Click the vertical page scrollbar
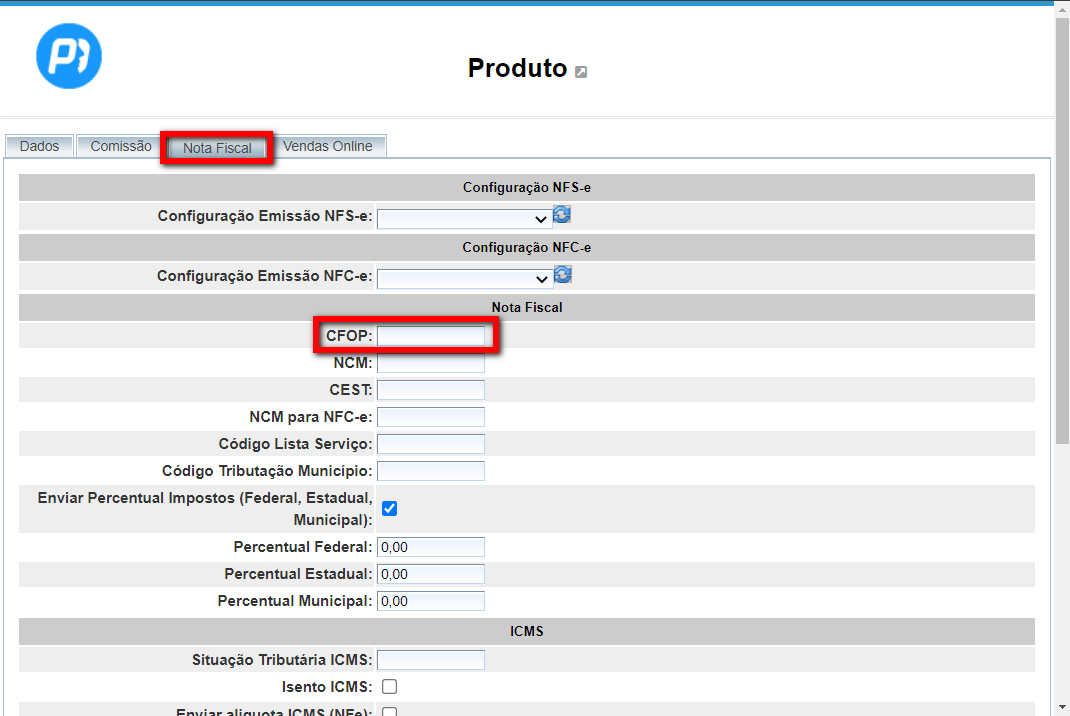 coord(1062,230)
